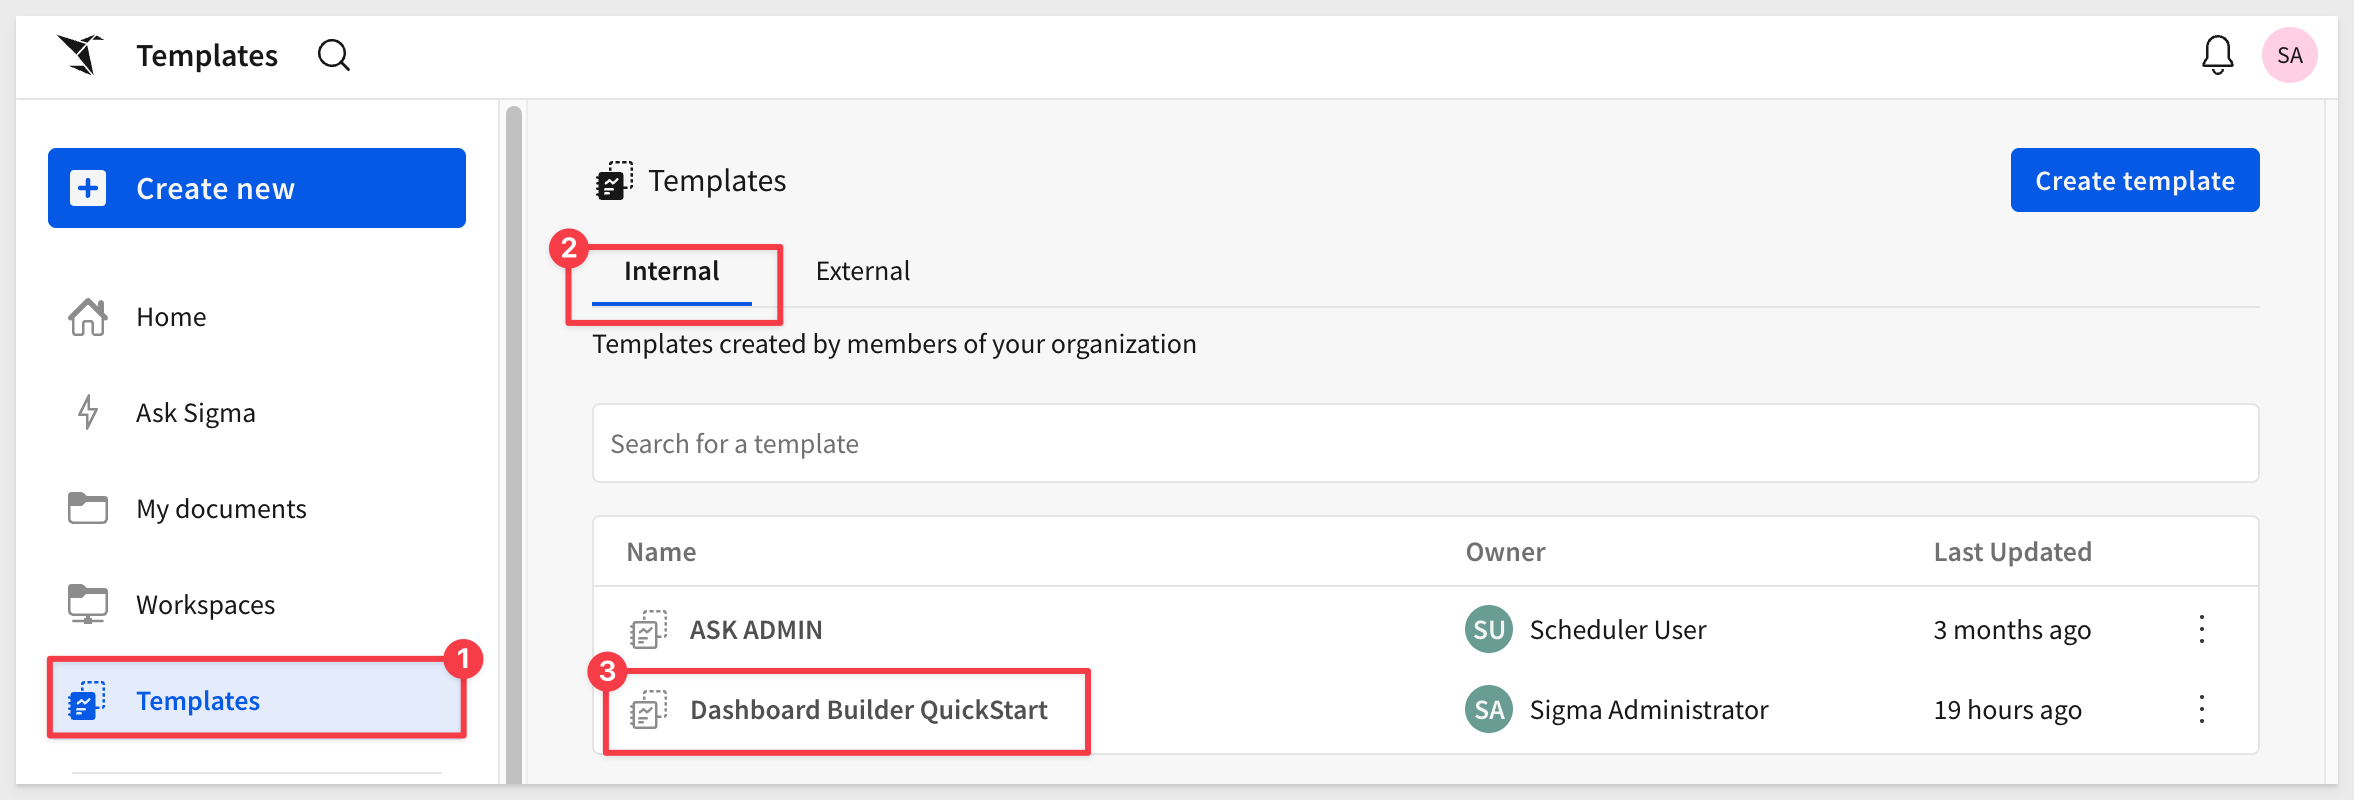
Task: Switch to the Internal tab
Action: coord(671,271)
